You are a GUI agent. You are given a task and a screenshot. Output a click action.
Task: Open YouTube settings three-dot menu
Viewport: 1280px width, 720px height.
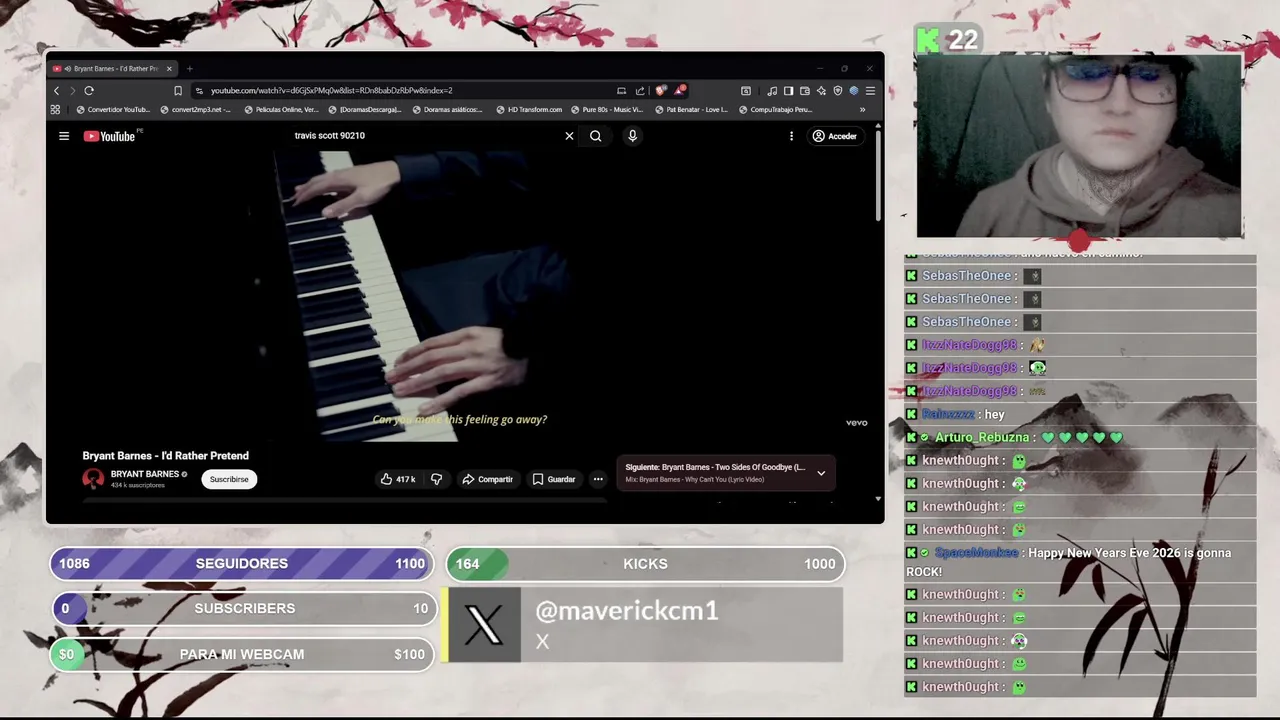(x=791, y=136)
